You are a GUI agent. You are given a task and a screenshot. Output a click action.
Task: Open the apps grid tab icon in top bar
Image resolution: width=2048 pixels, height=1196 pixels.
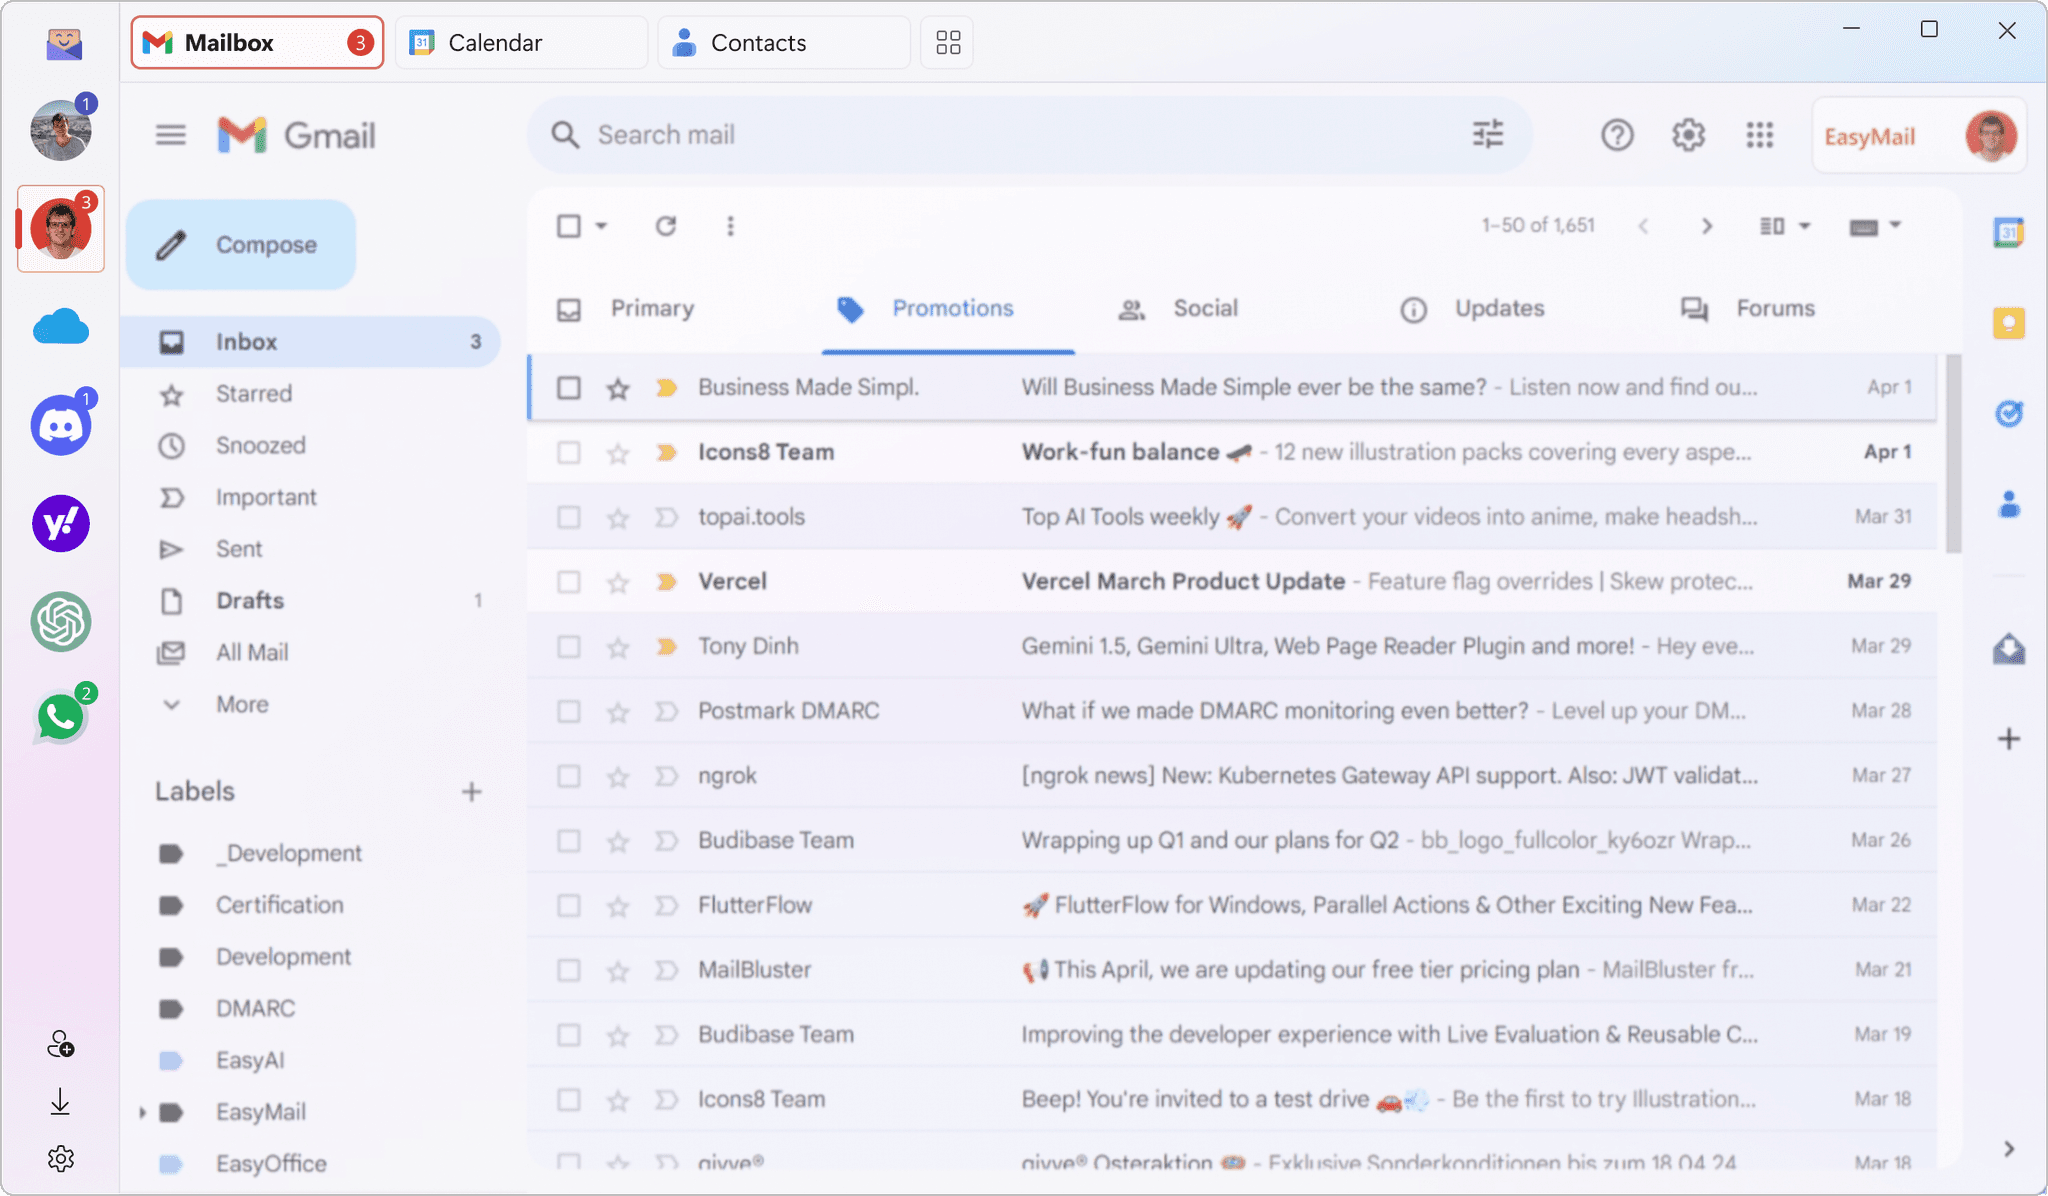point(947,42)
